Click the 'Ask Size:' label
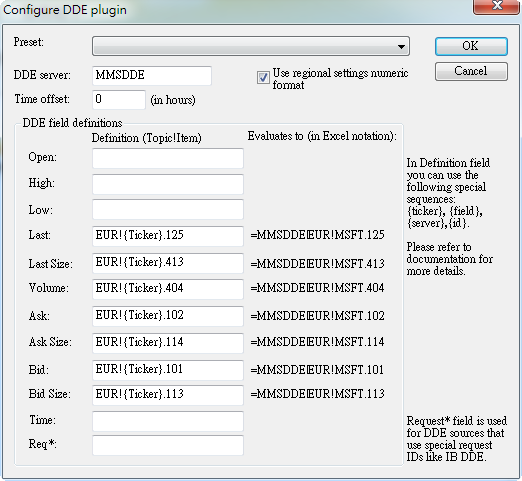522x481 pixels. (x=50, y=342)
